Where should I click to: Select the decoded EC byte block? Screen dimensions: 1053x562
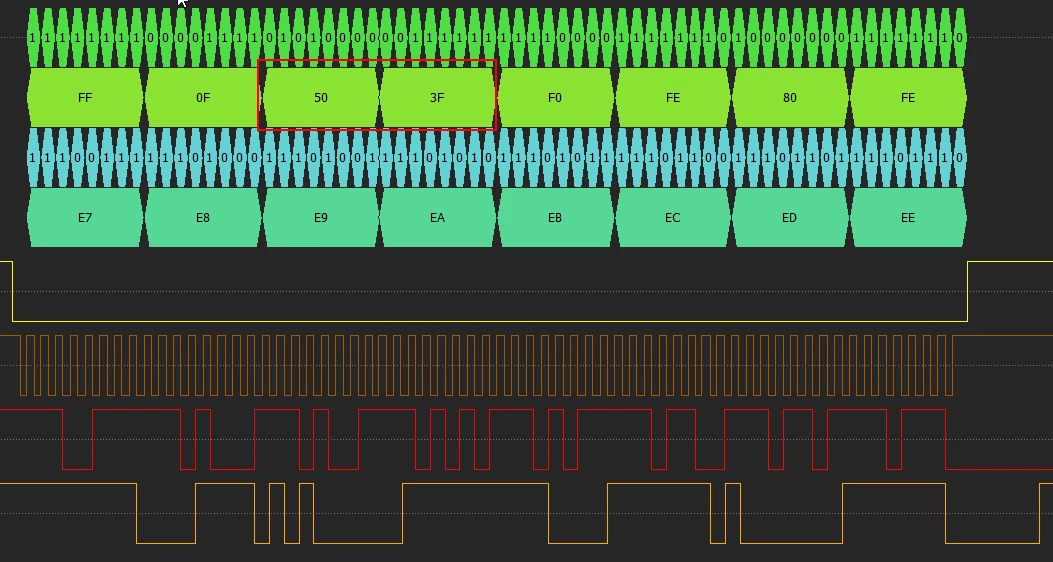(x=672, y=218)
